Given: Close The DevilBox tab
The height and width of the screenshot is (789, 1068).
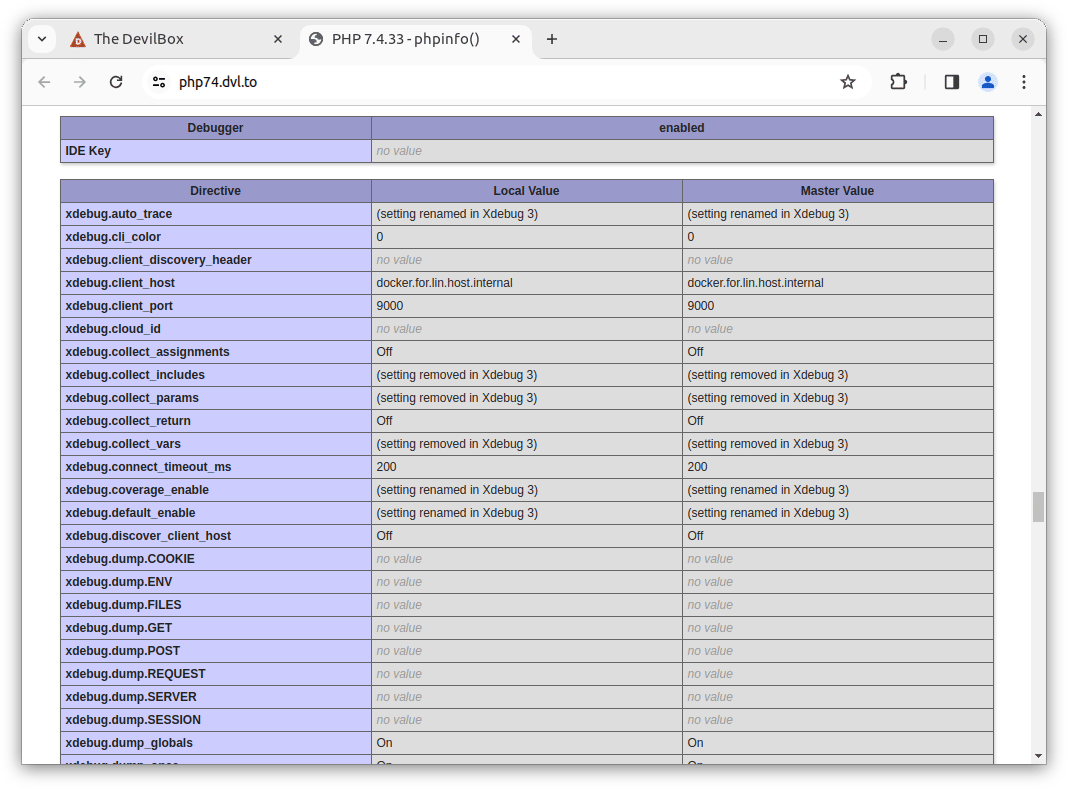Looking at the screenshot, I should (x=278, y=39).
